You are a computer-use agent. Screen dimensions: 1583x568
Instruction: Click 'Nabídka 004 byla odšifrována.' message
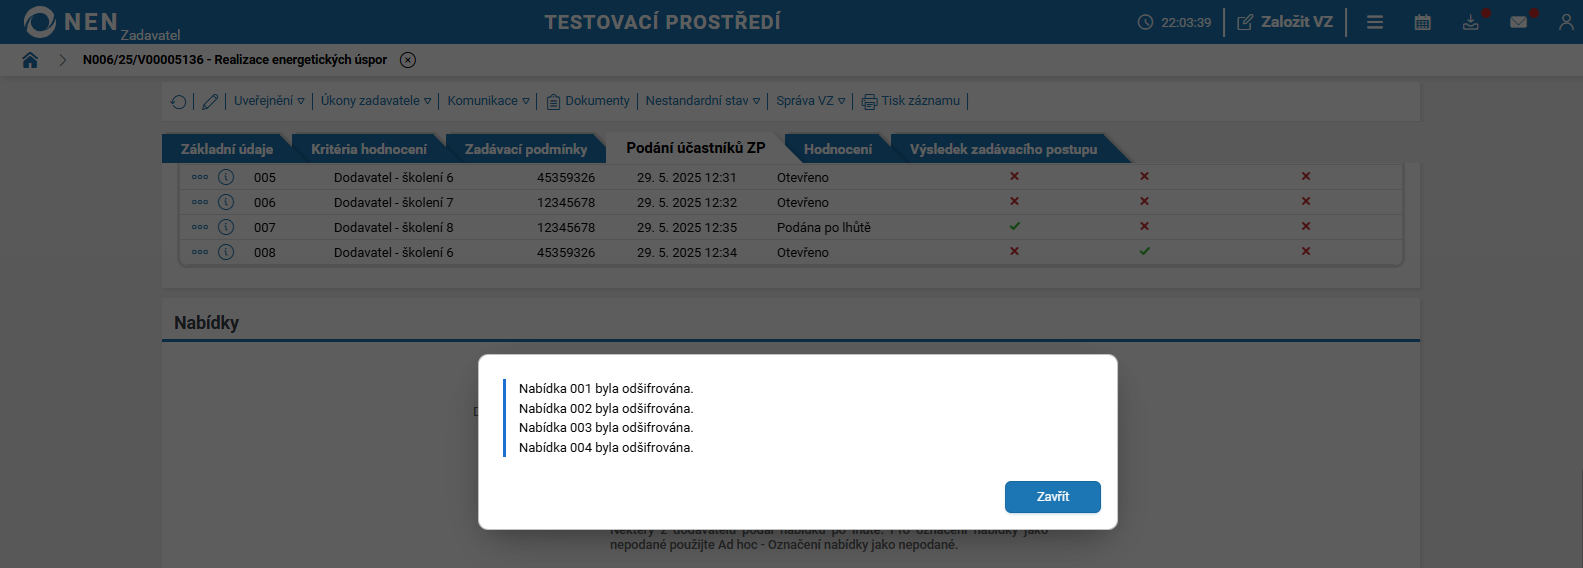[x=606, y=448]
